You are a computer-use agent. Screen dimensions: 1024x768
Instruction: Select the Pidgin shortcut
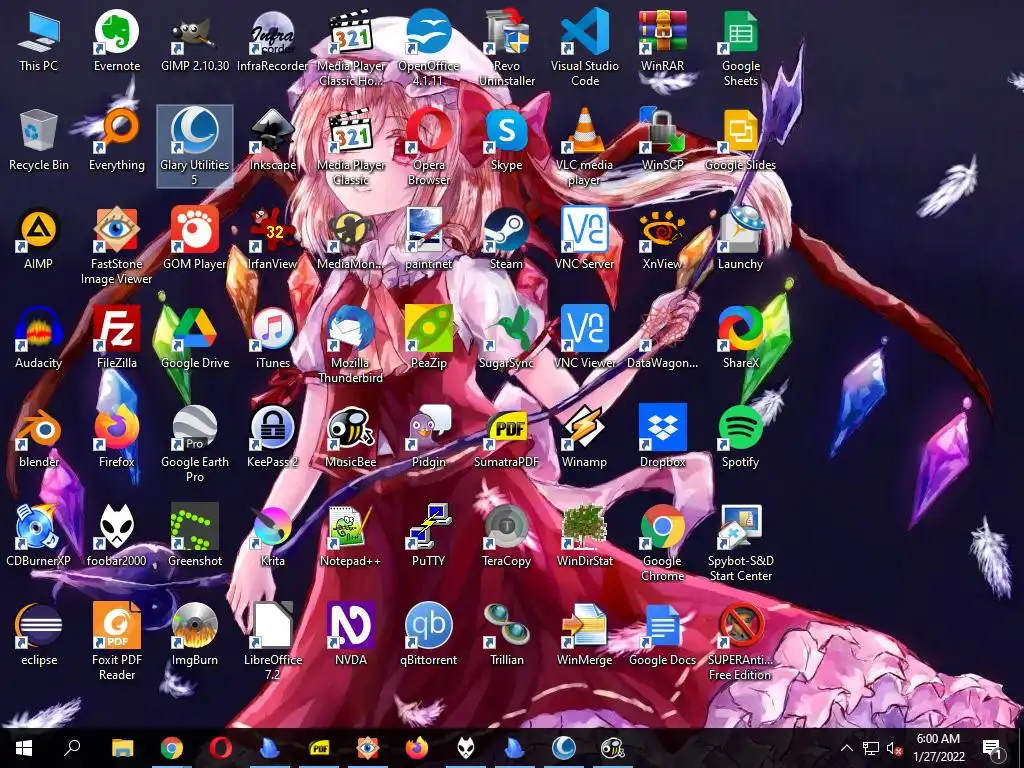point(428,438)
